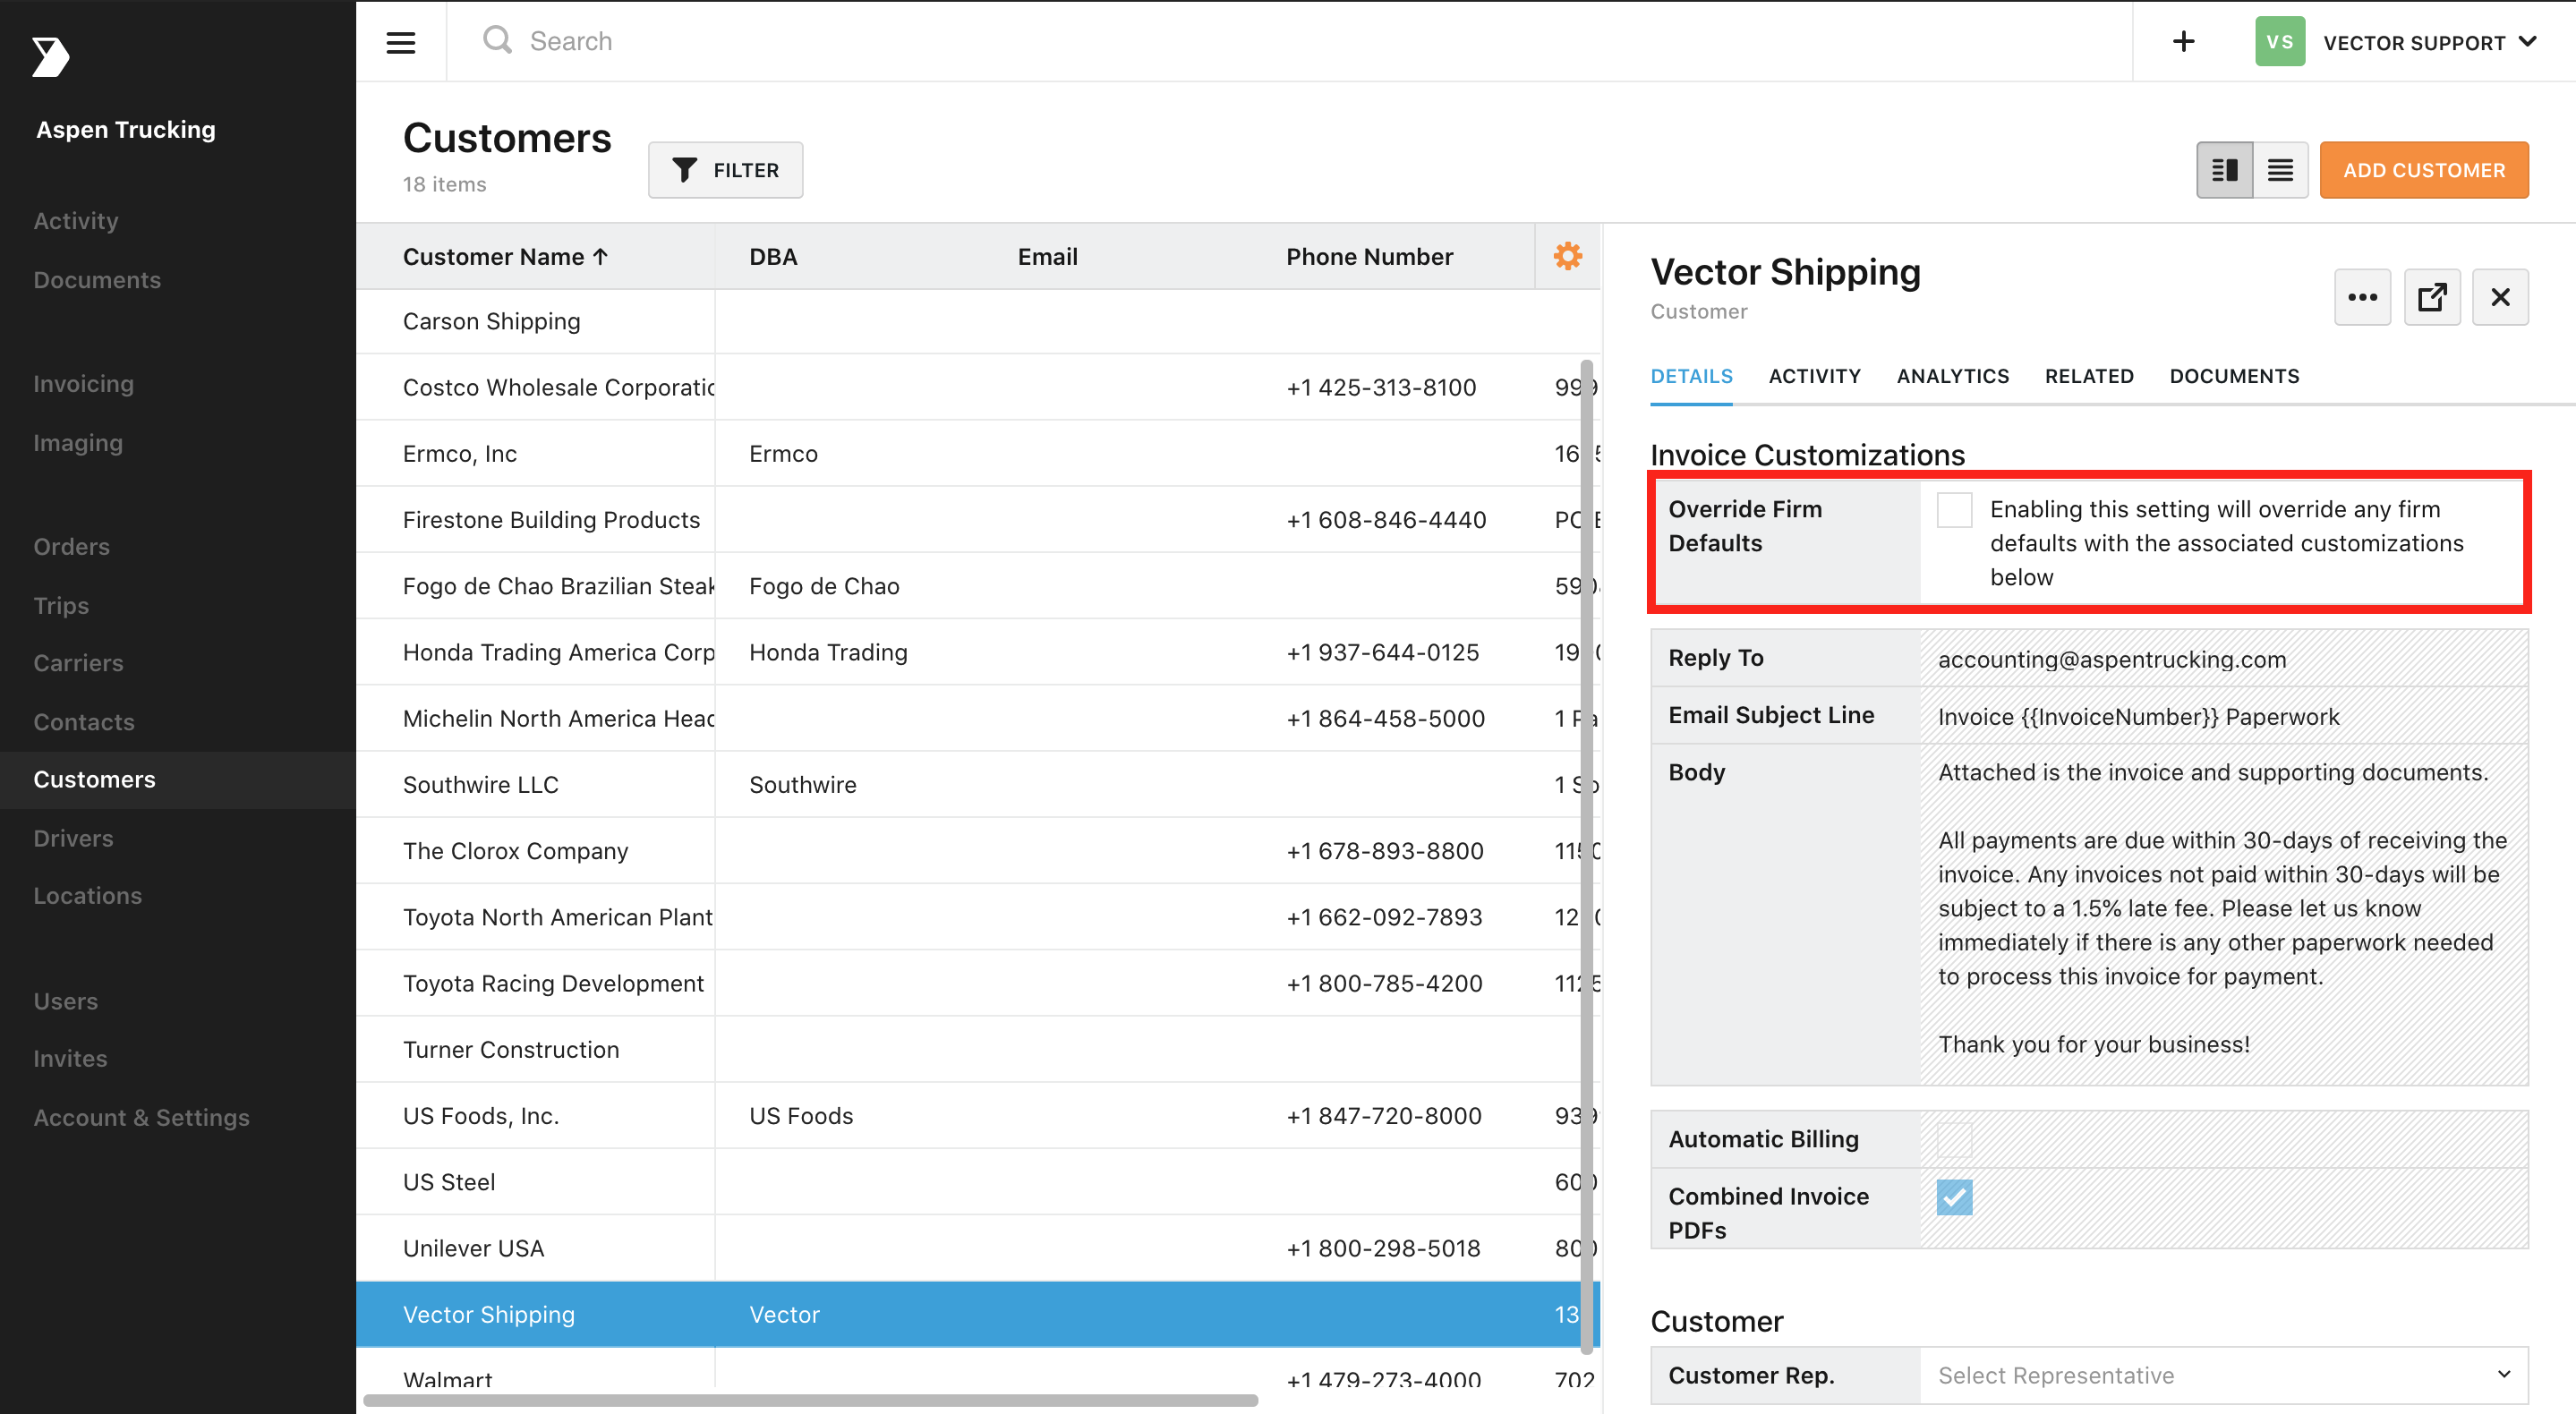Select the Turner Construction row
Screen dimensions: 2576x1414
click(x=978, y=1050)
